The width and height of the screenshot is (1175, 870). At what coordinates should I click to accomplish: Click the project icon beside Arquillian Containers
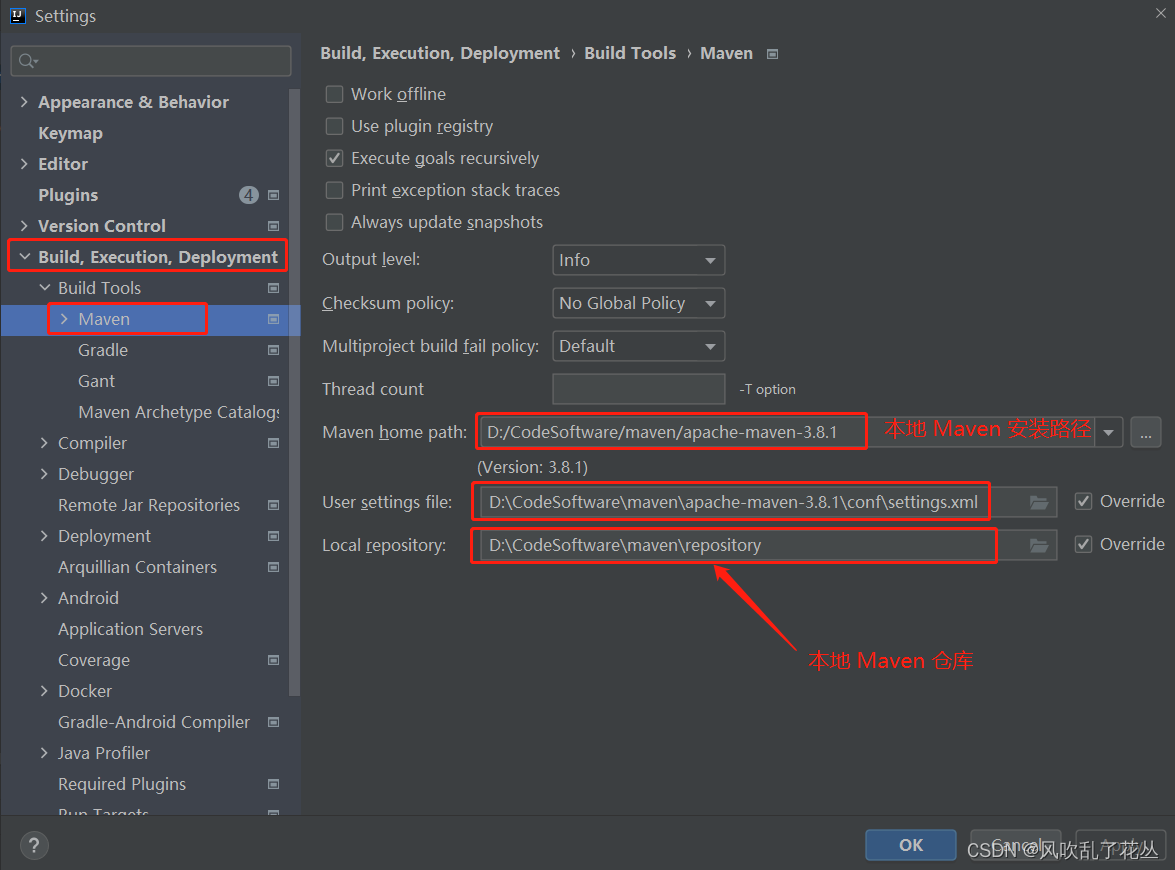(x=274, y=567)
